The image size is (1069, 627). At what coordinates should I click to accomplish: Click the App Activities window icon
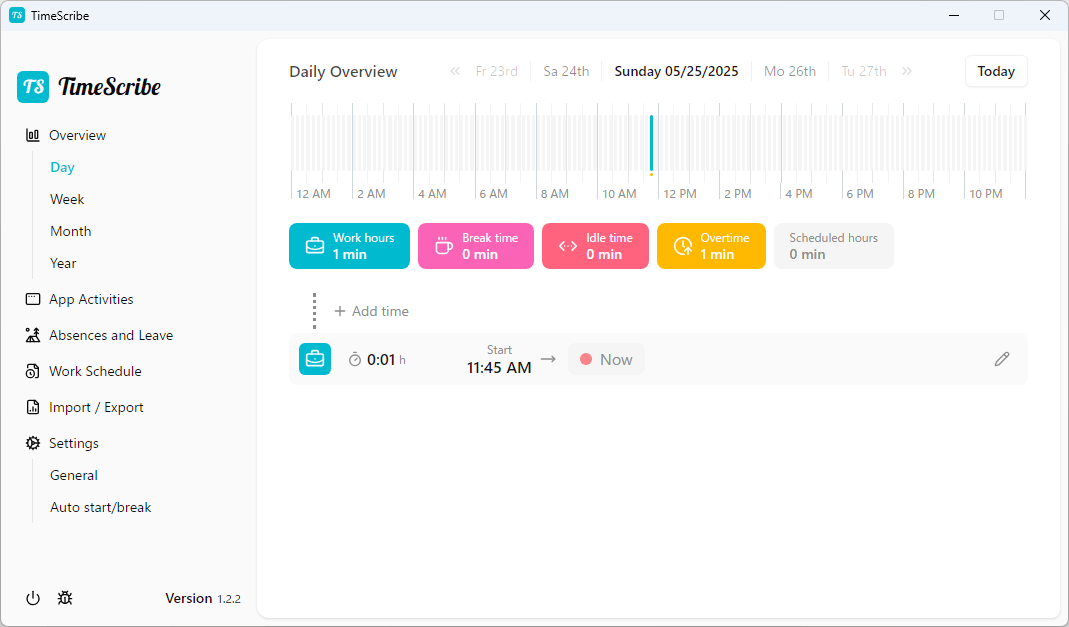pyautogui.click(x=33, y=299)
